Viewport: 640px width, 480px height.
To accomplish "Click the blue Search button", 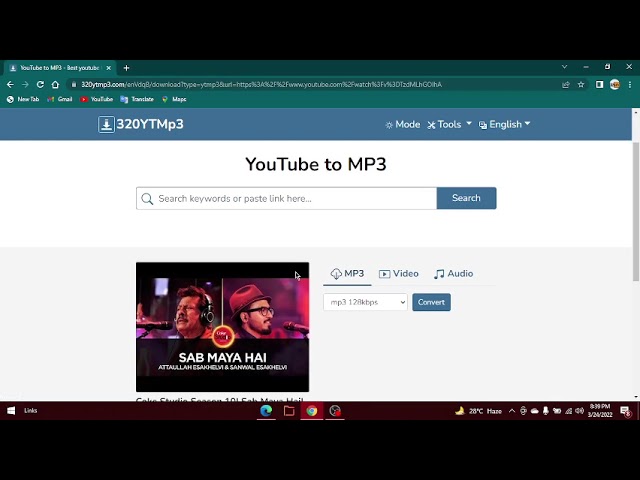I will [467, 198].
